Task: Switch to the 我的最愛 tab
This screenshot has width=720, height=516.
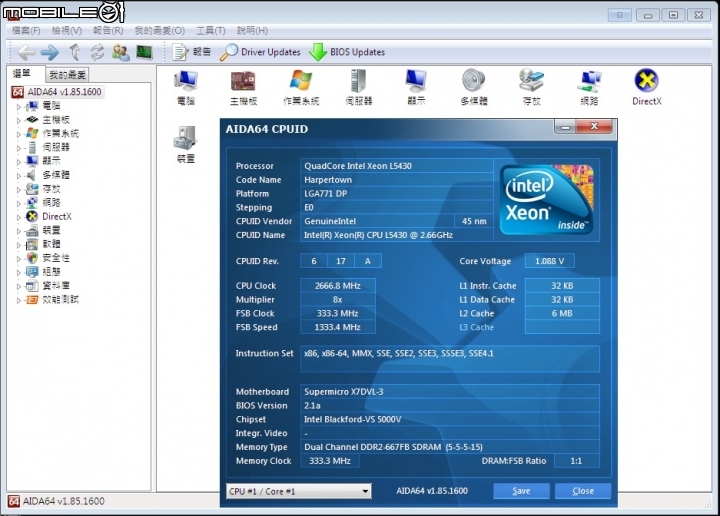Action: pyautogui.click(x=68, y=75)
